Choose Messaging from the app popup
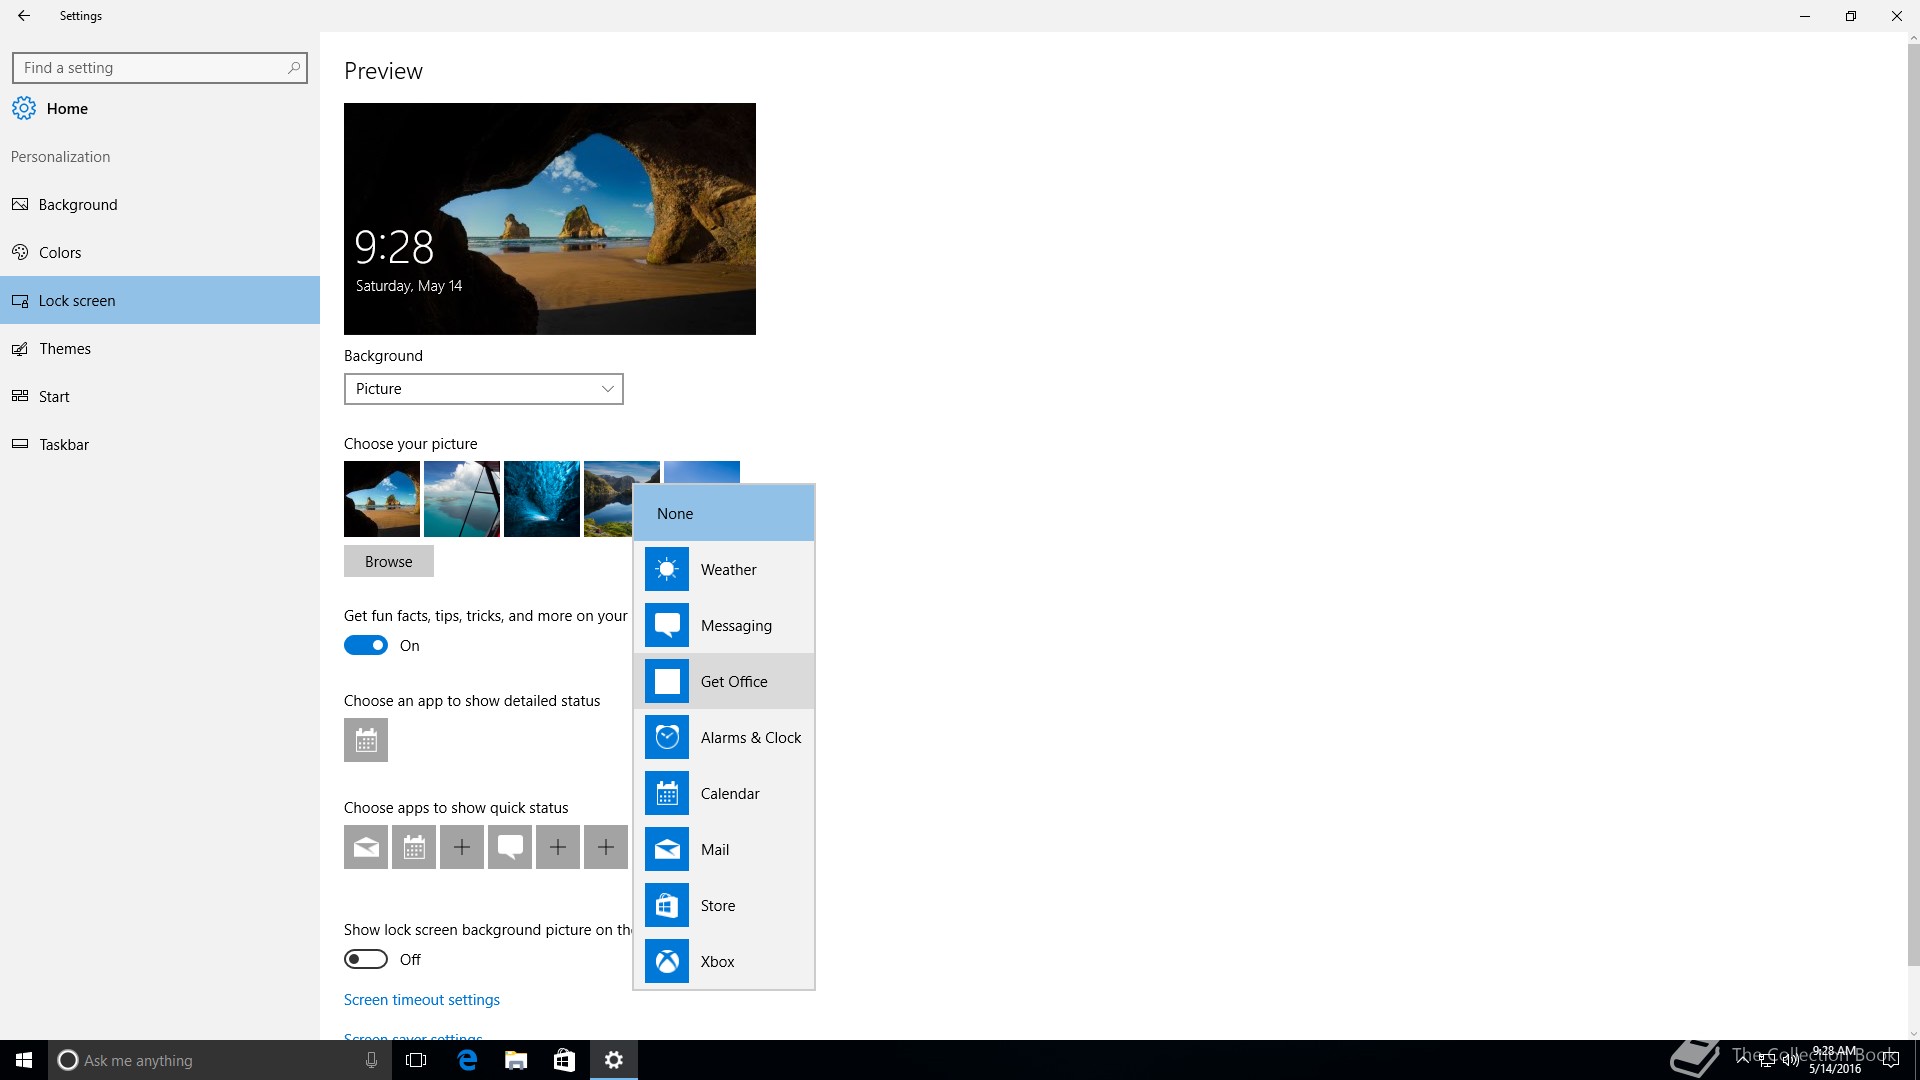The width and height of the screenshot is (1920, 1080). tap(724, 625)
